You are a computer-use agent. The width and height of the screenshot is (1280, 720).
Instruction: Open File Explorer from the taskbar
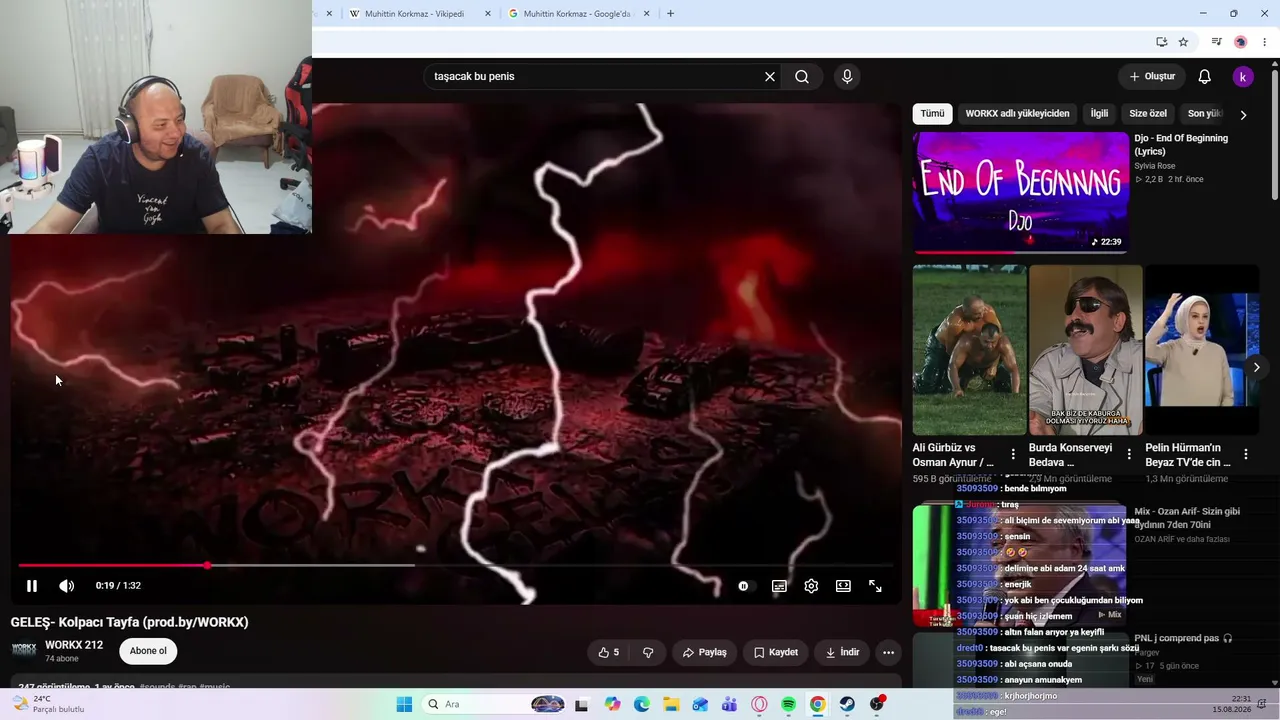[x=671, y=704]
